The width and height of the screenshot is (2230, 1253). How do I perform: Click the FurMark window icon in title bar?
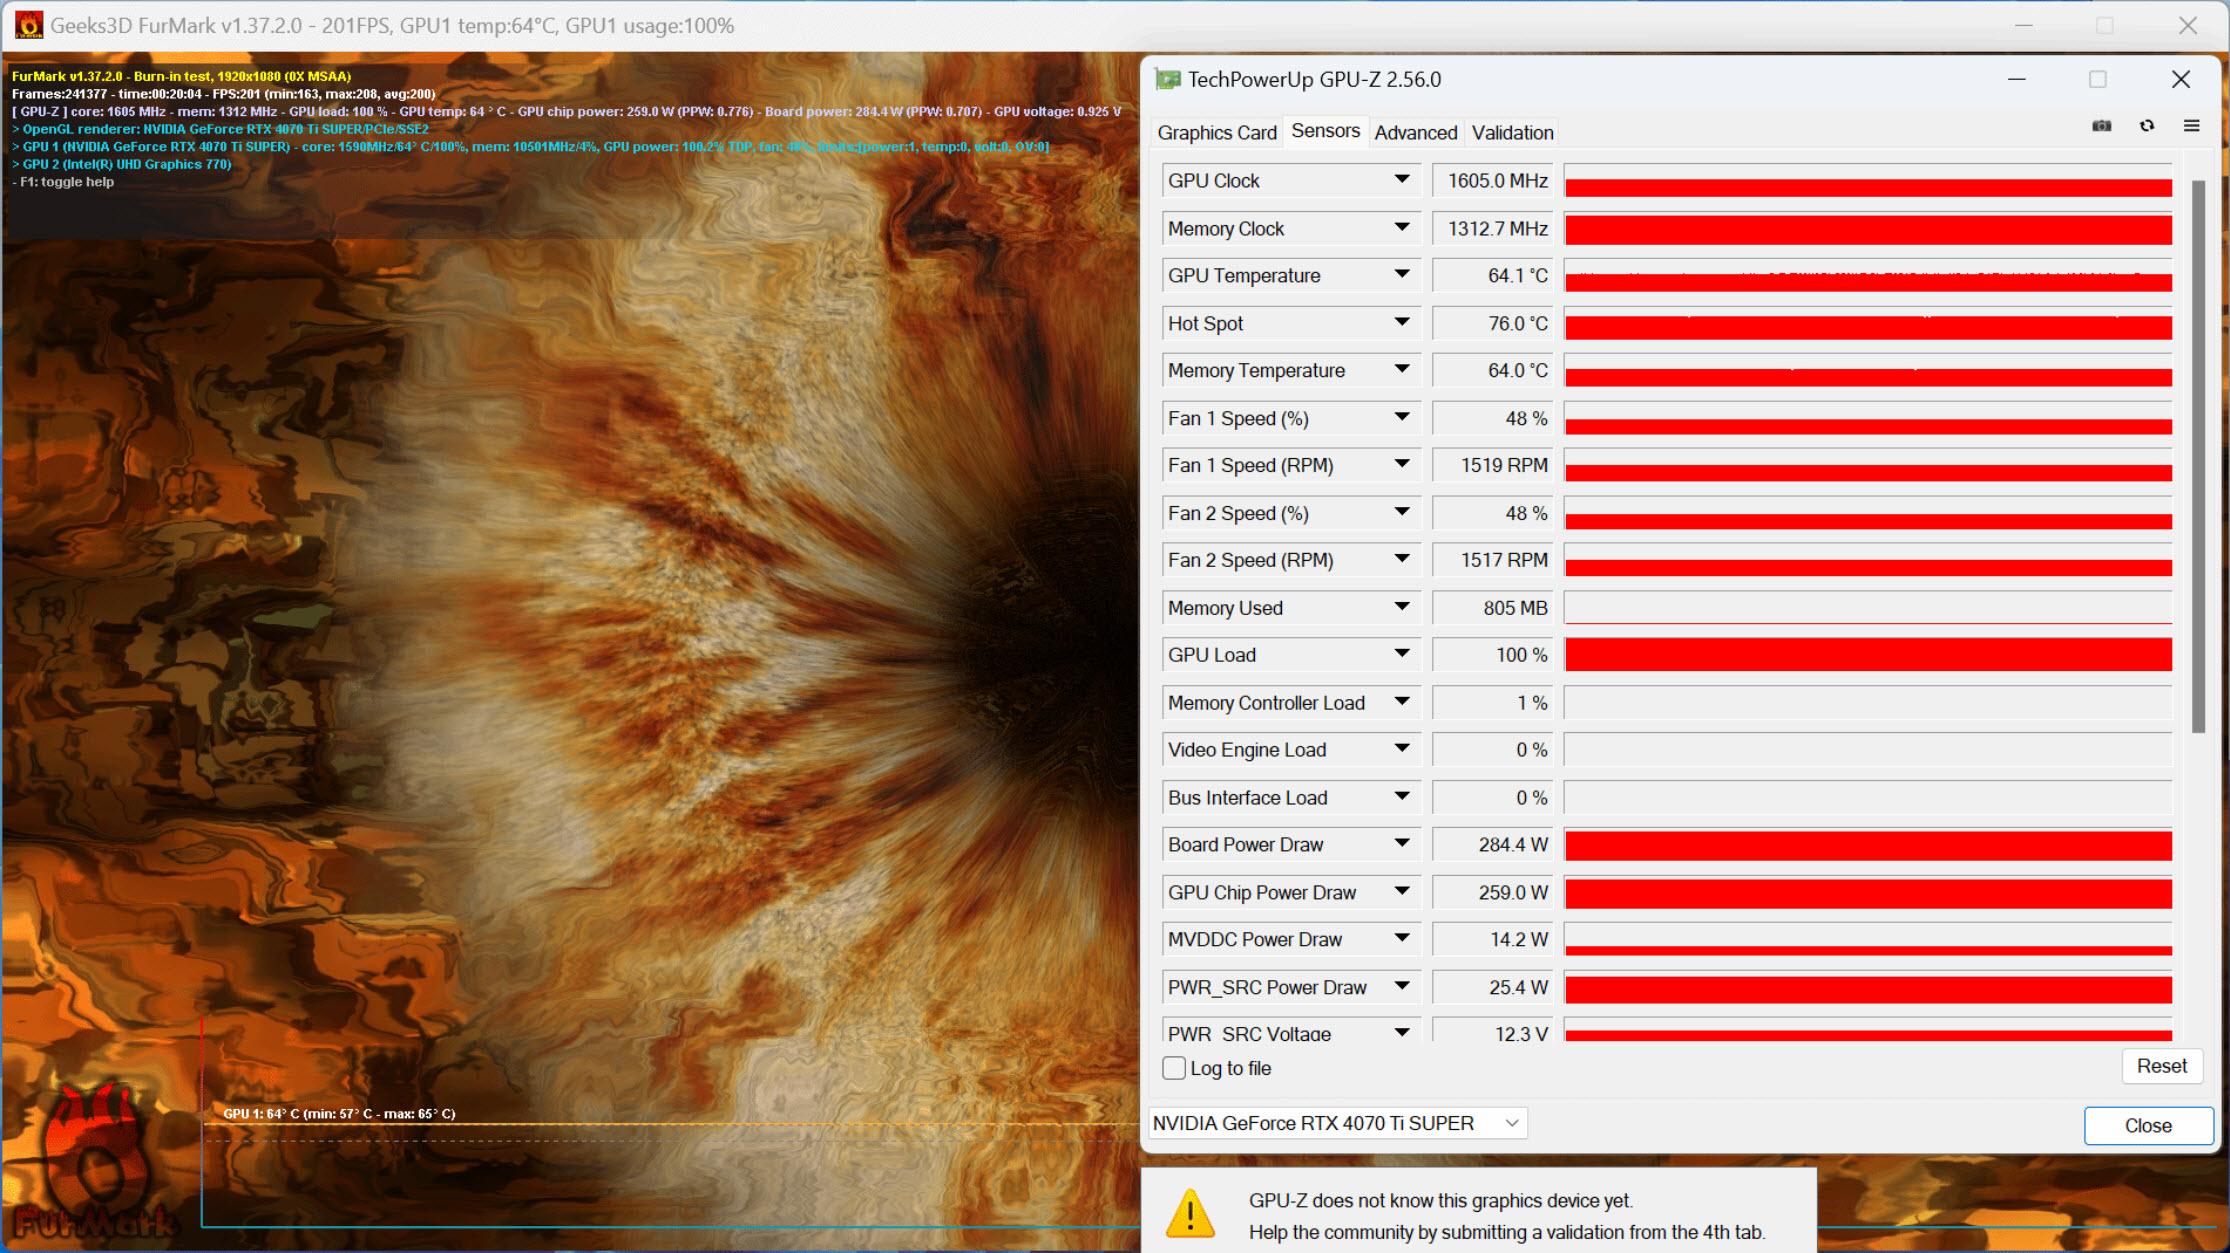21,23
